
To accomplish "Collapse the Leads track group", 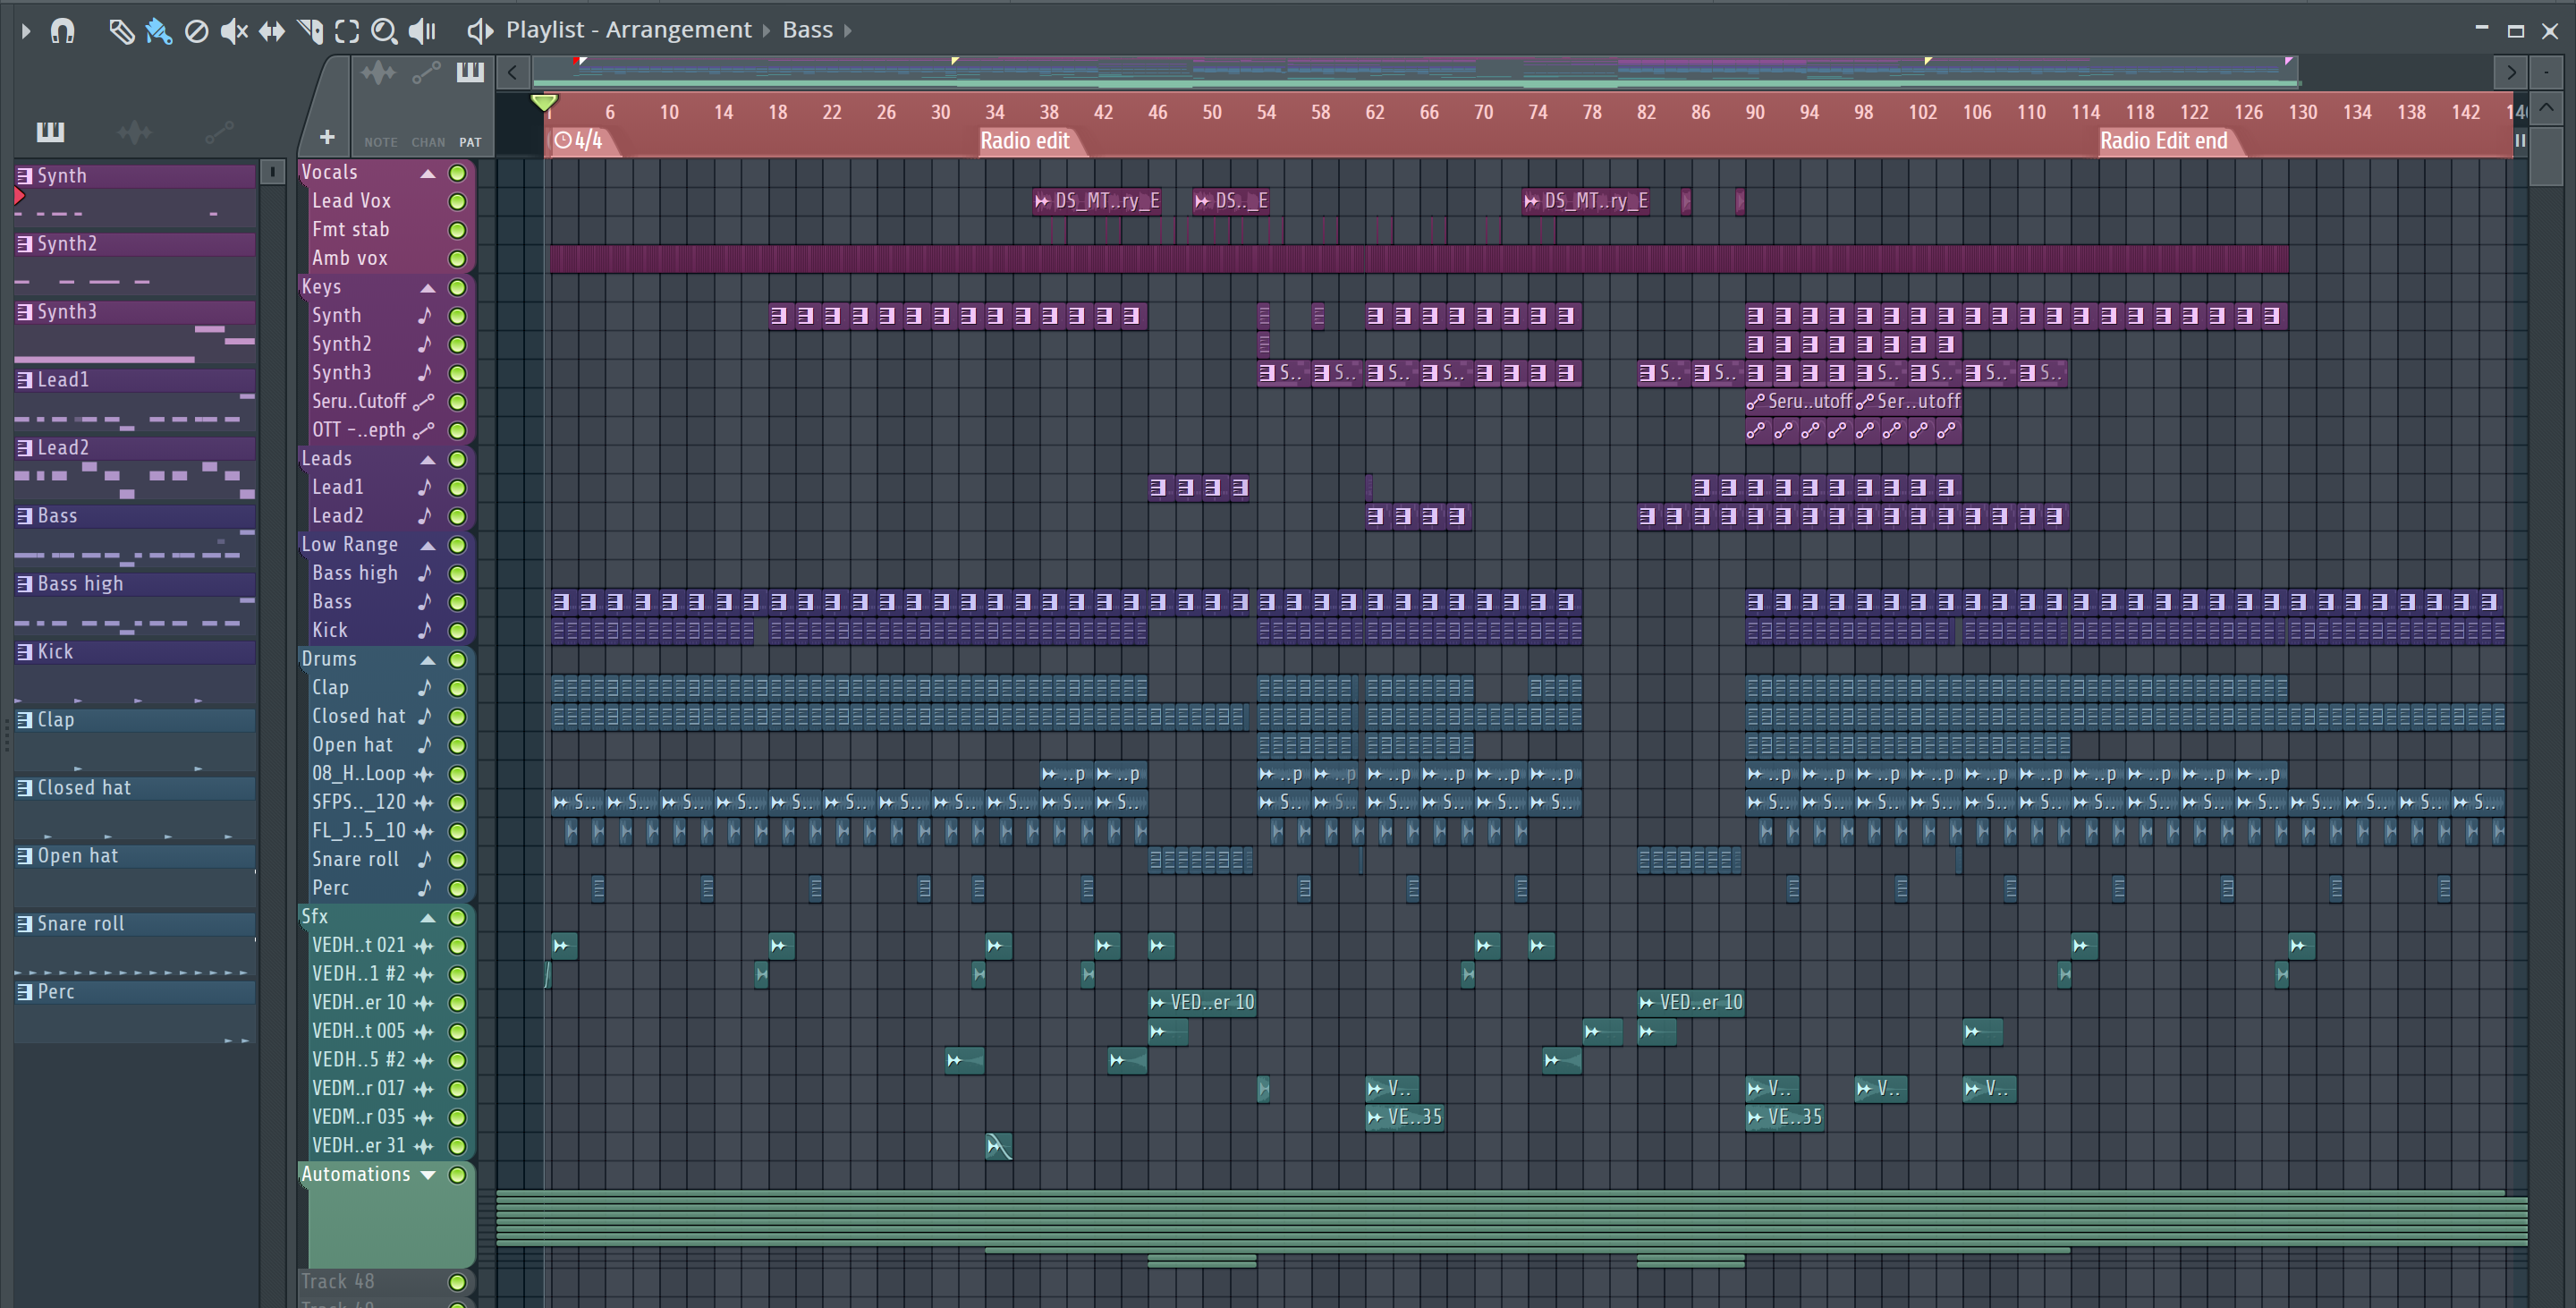I will pos(428,460).
